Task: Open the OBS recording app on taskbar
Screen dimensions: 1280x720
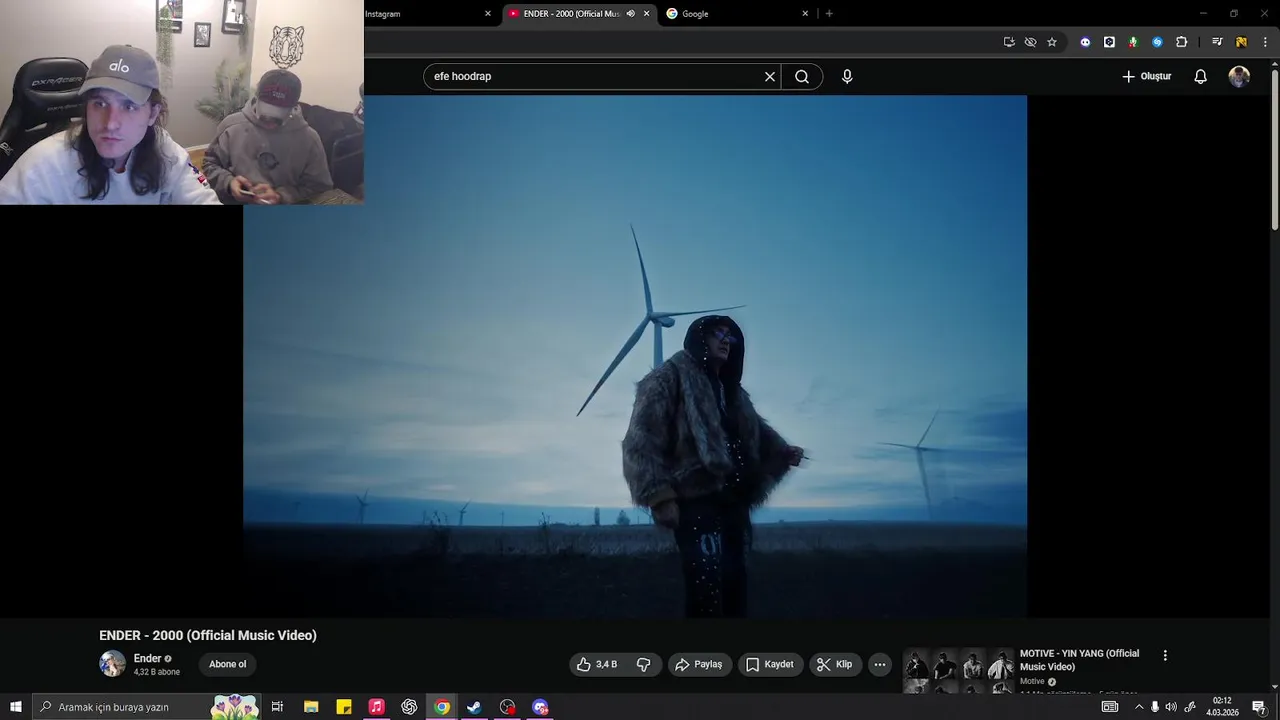Action: (507, 707)
